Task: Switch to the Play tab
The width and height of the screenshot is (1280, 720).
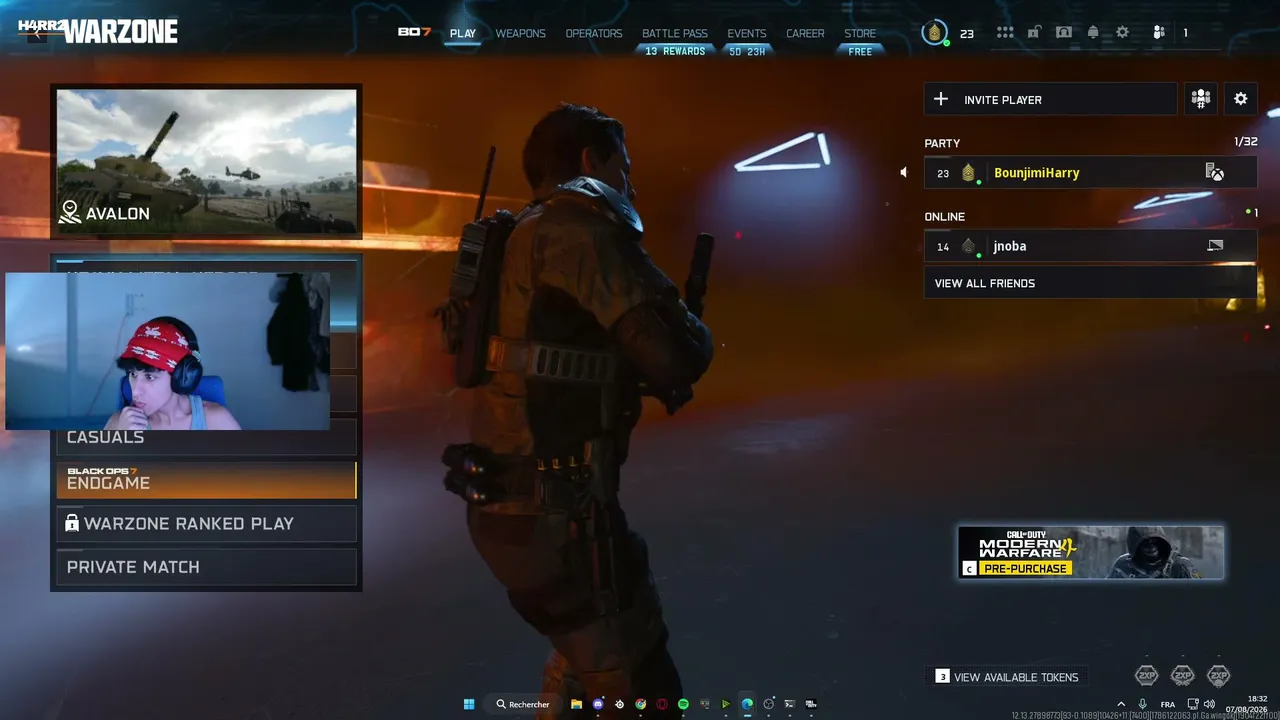Action: [x=463, y=33]
